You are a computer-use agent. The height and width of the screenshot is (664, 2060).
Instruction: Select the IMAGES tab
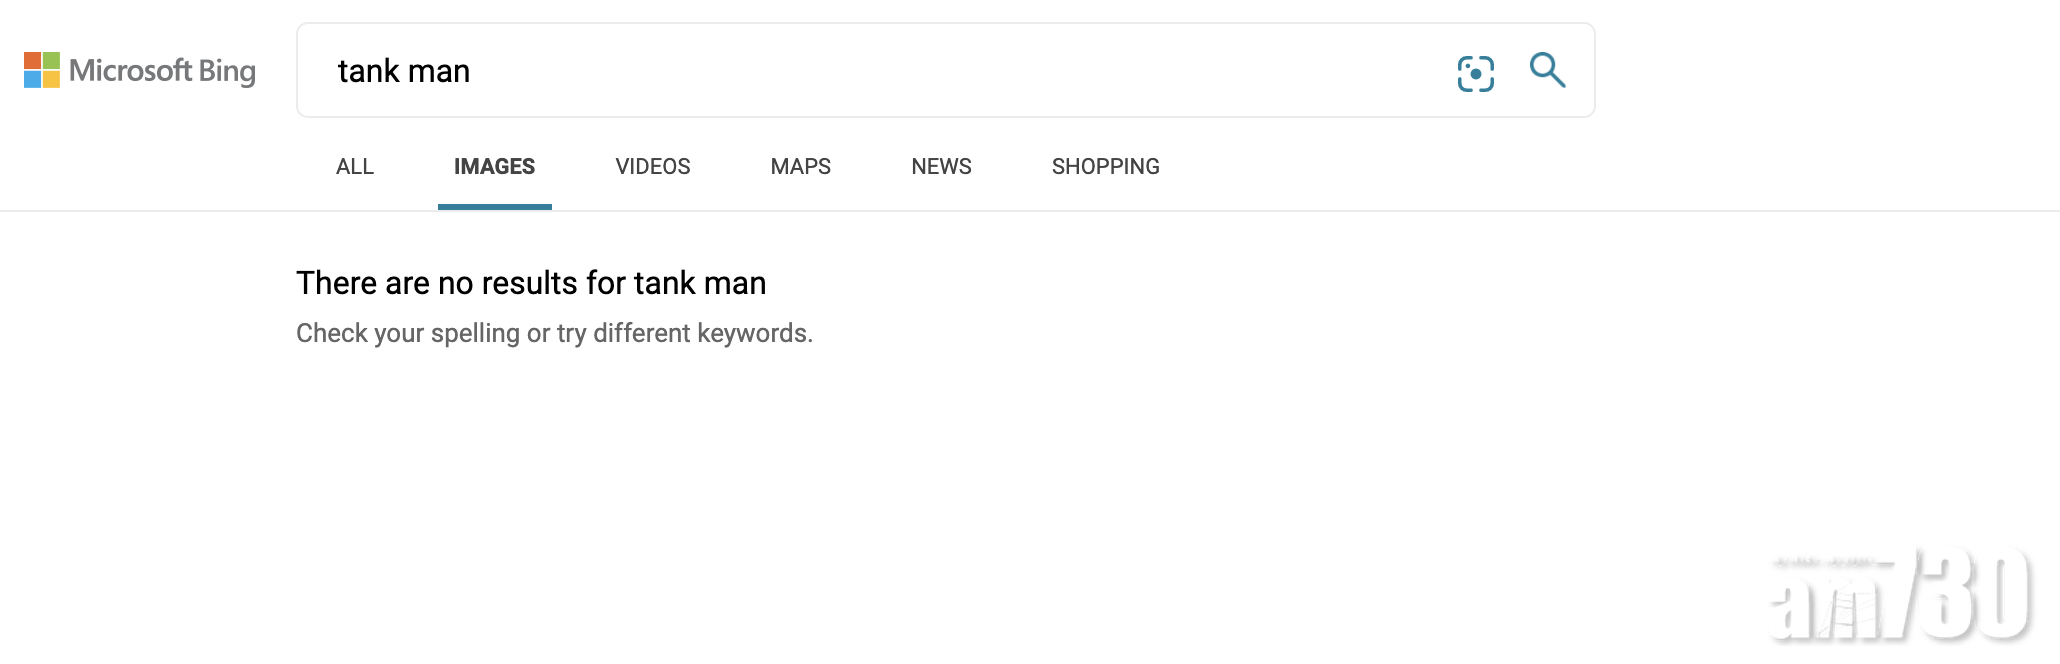[x=494, y=167]
